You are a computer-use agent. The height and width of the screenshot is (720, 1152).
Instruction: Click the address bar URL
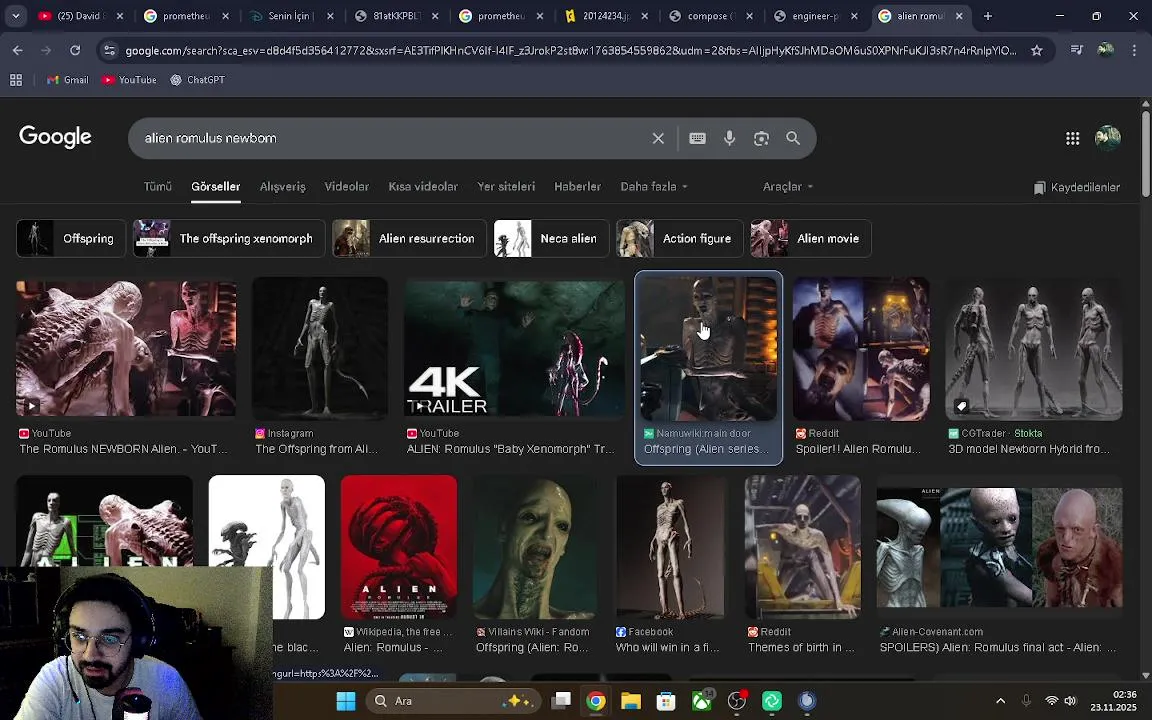tap(571, 50)
